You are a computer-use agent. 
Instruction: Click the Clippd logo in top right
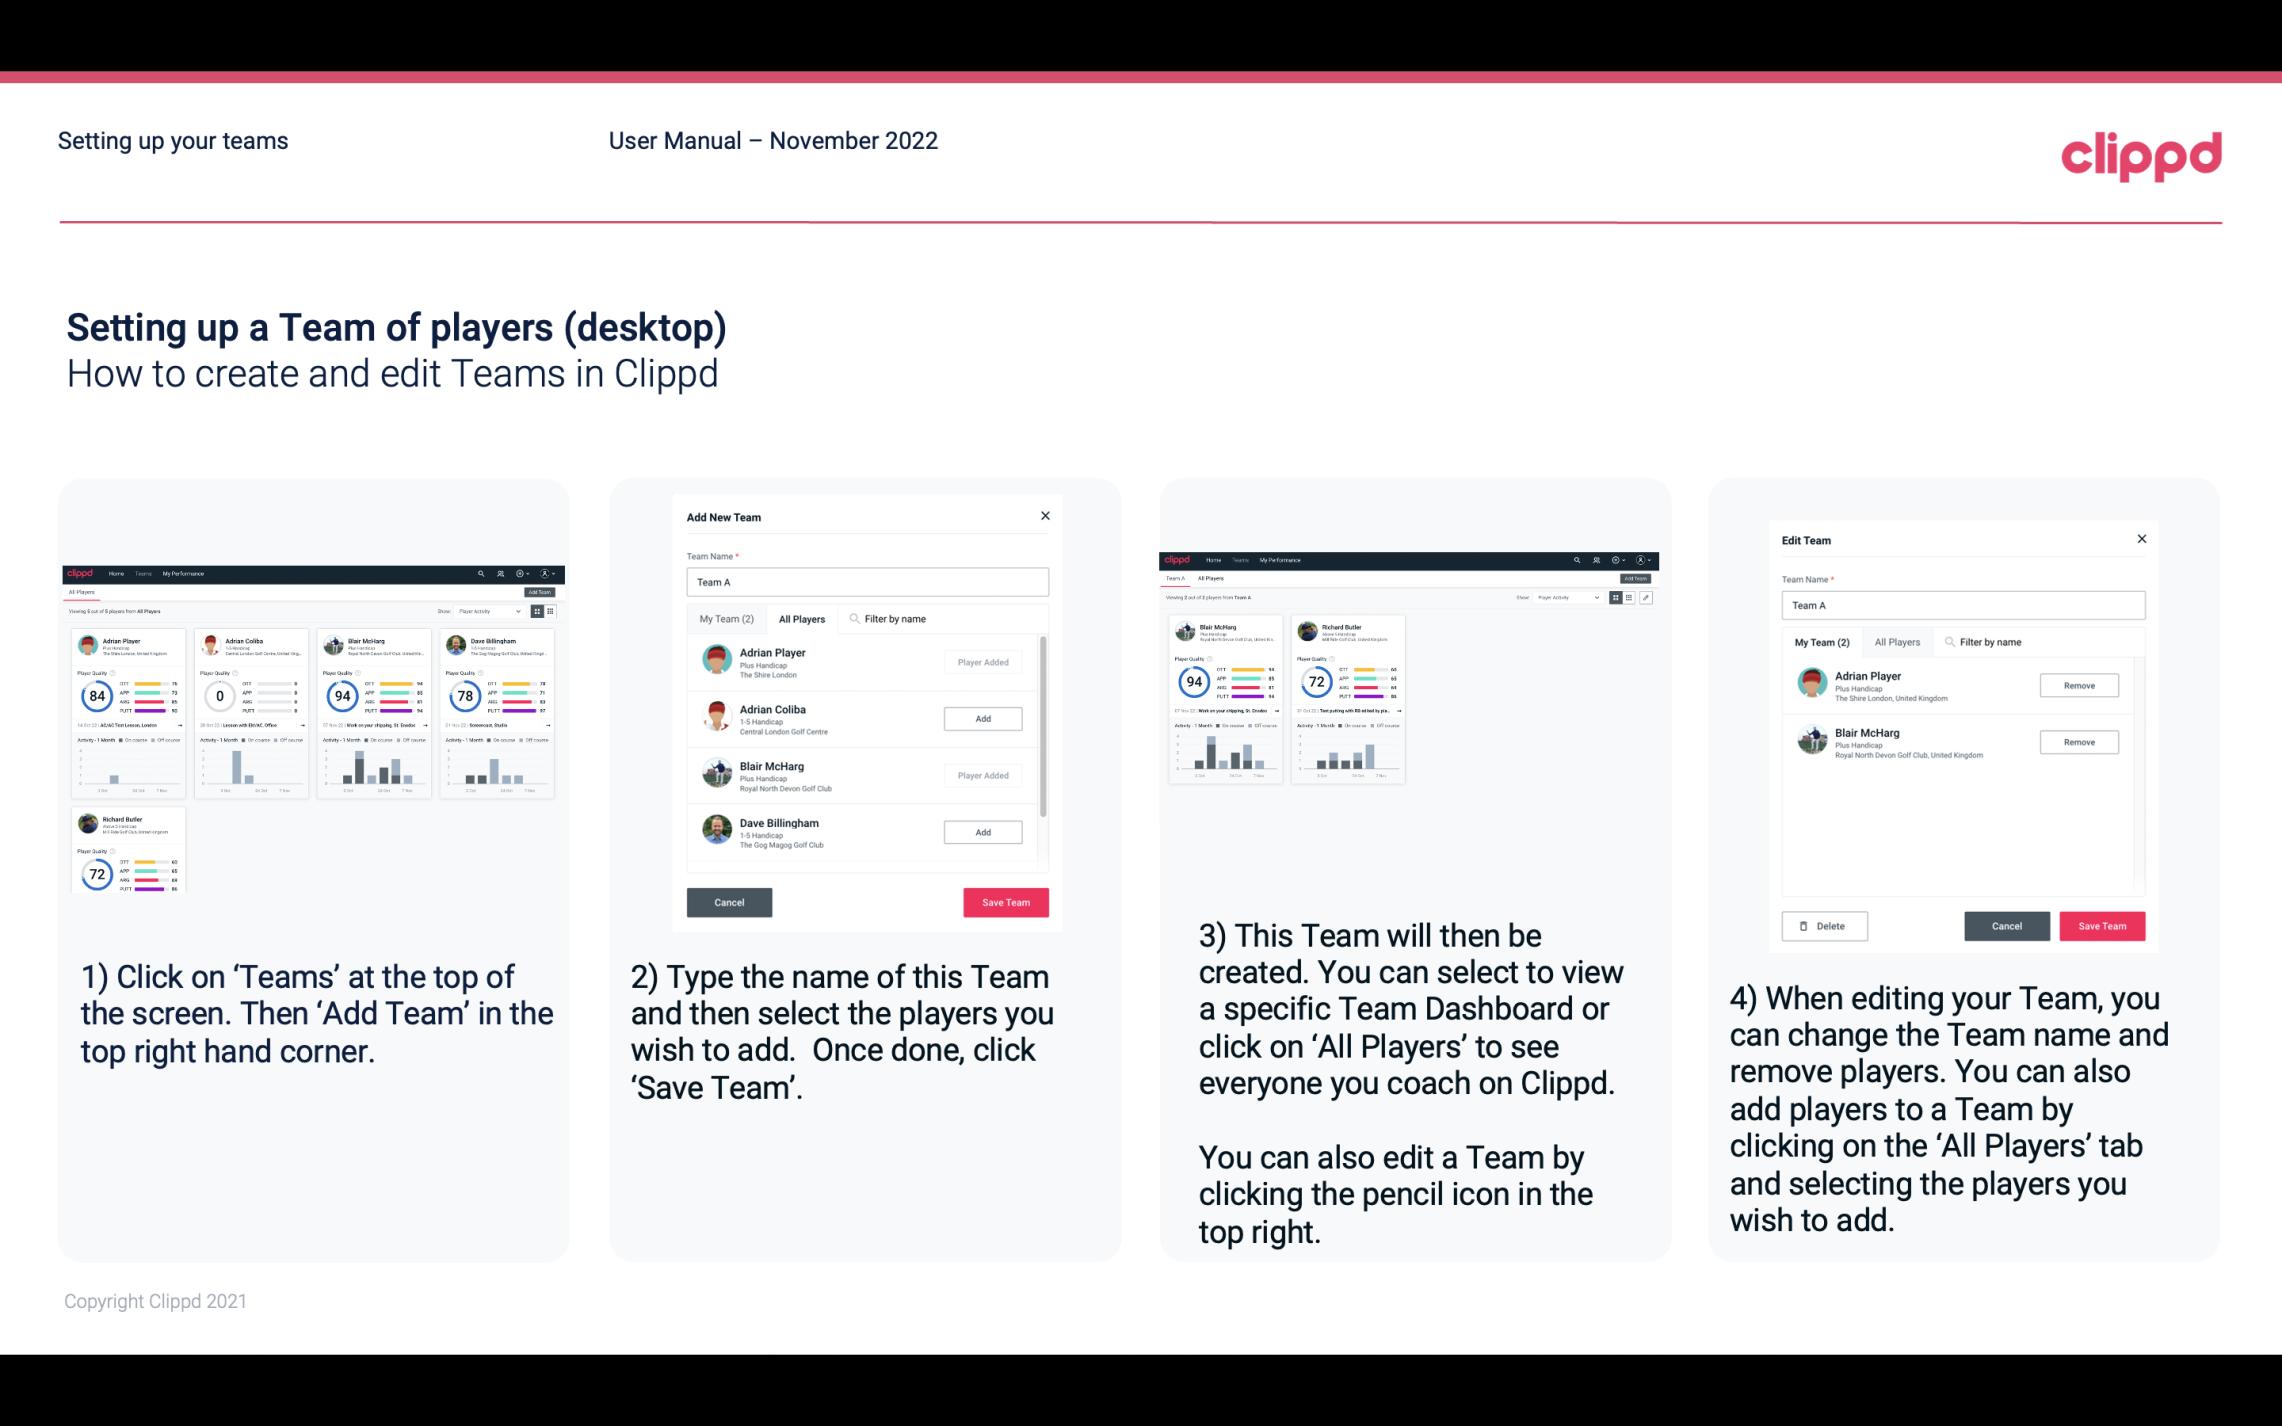[2142, 154]
